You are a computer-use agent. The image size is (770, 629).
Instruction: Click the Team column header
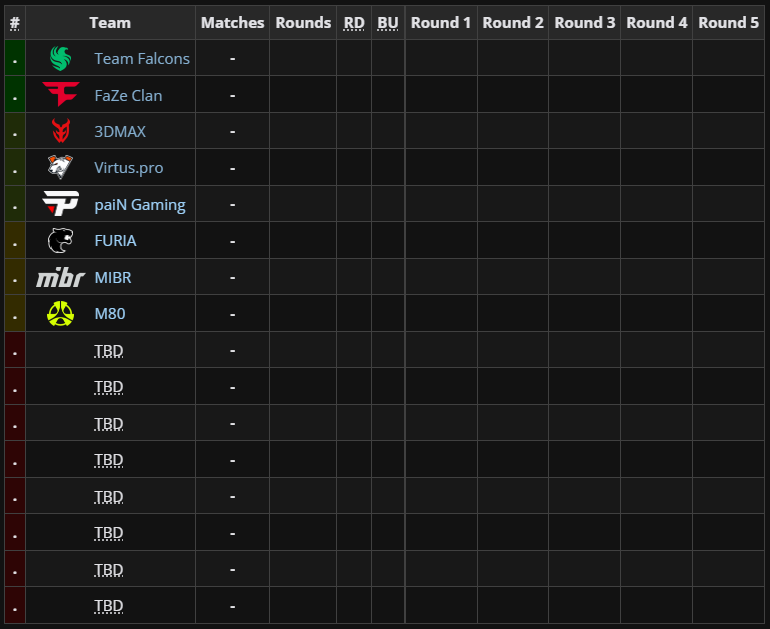[x=110, y=23]
